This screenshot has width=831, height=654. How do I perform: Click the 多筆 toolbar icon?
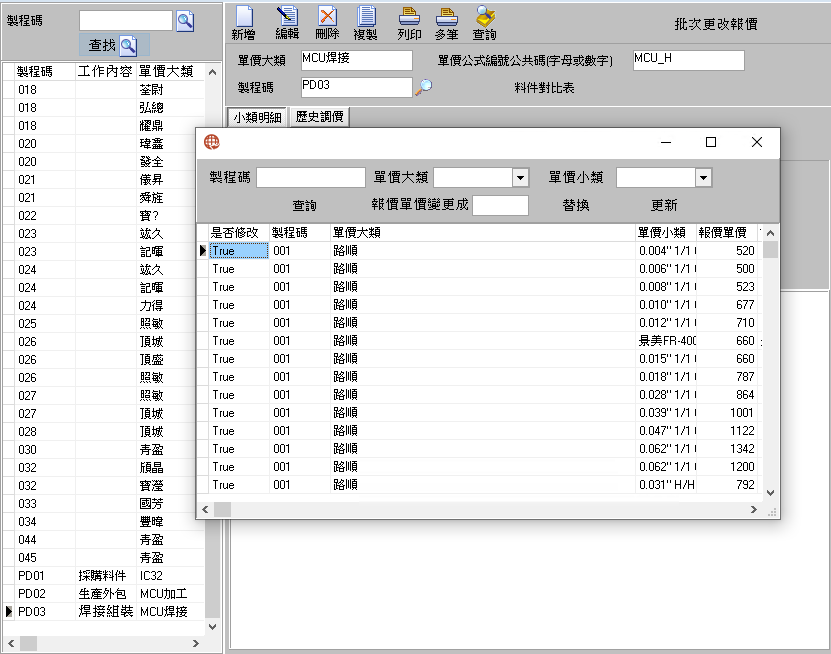click(x=446, y=23)
